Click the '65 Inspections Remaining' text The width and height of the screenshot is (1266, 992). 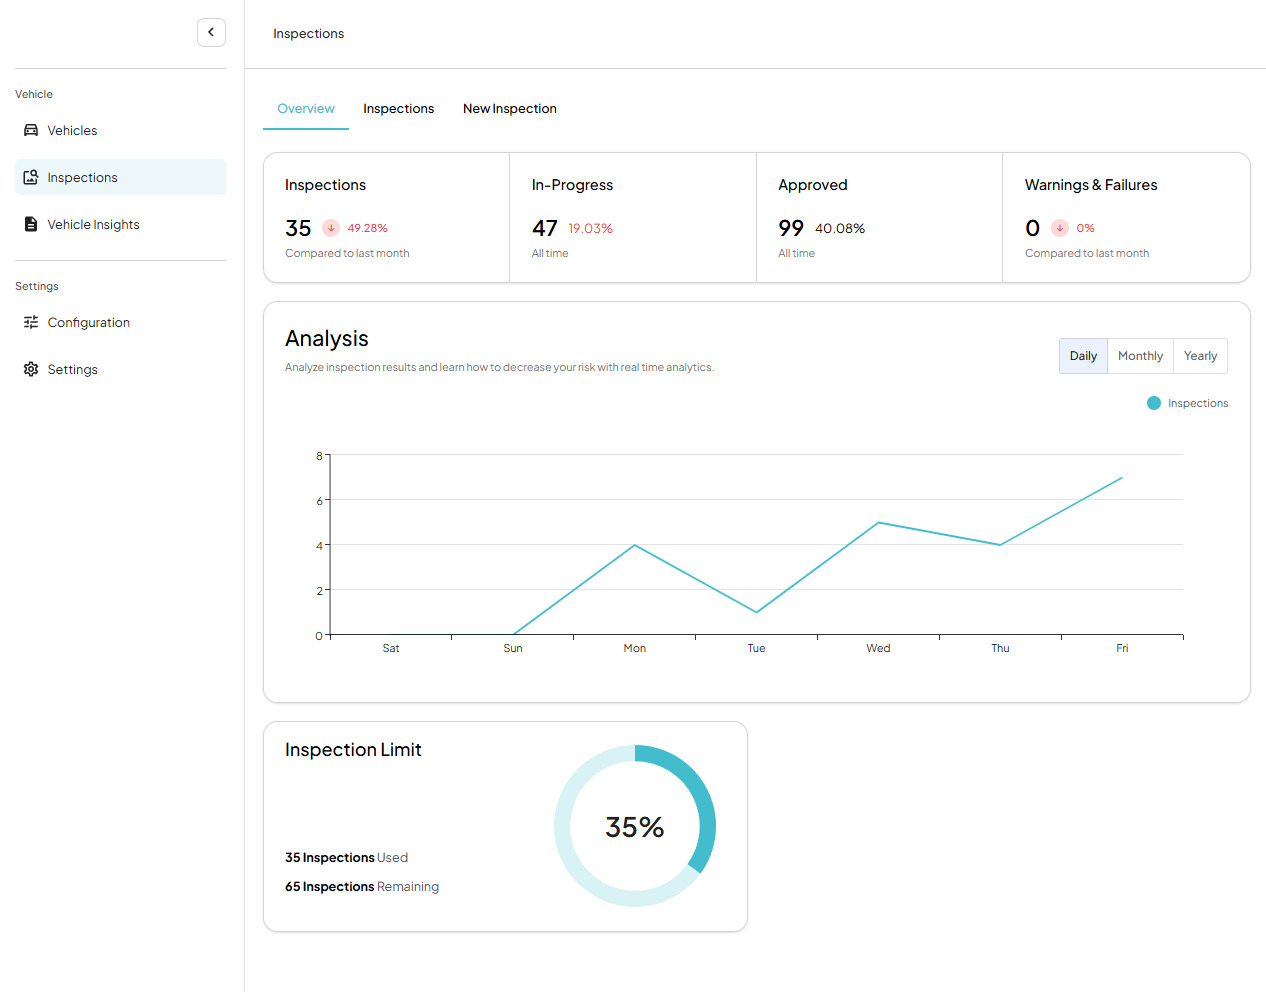[362, 887]
